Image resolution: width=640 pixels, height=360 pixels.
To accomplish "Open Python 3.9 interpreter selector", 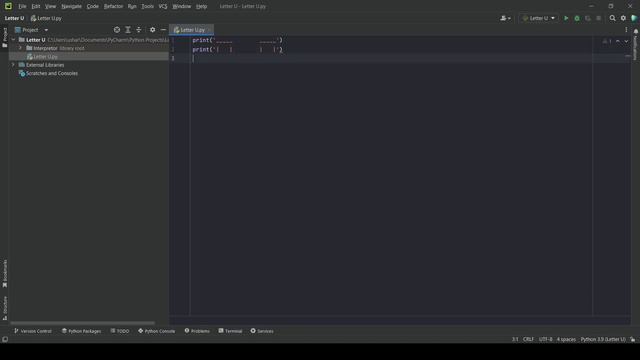I will tap(603, 339).
